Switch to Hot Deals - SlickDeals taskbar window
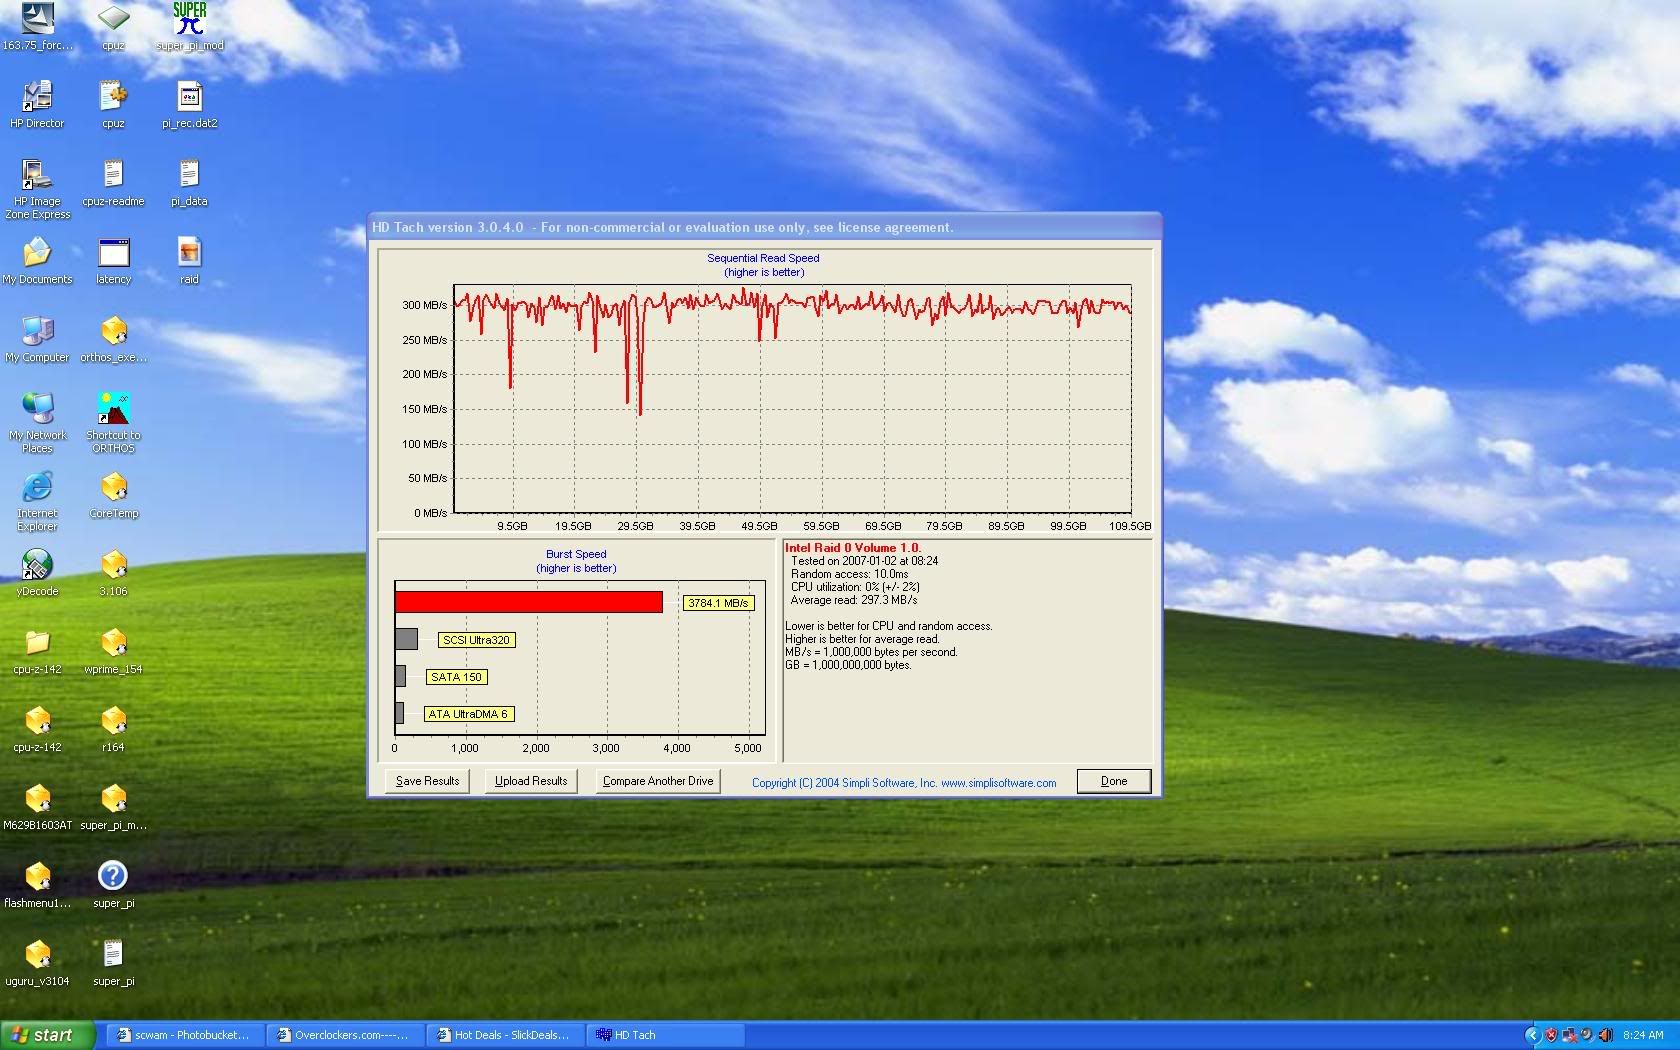The width and height of the screenshot is (1680, 1050). [x=504, y=1035]
